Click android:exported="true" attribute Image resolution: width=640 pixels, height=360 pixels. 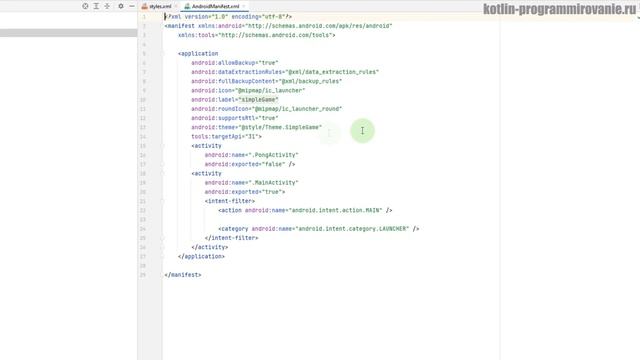[243, 192]
